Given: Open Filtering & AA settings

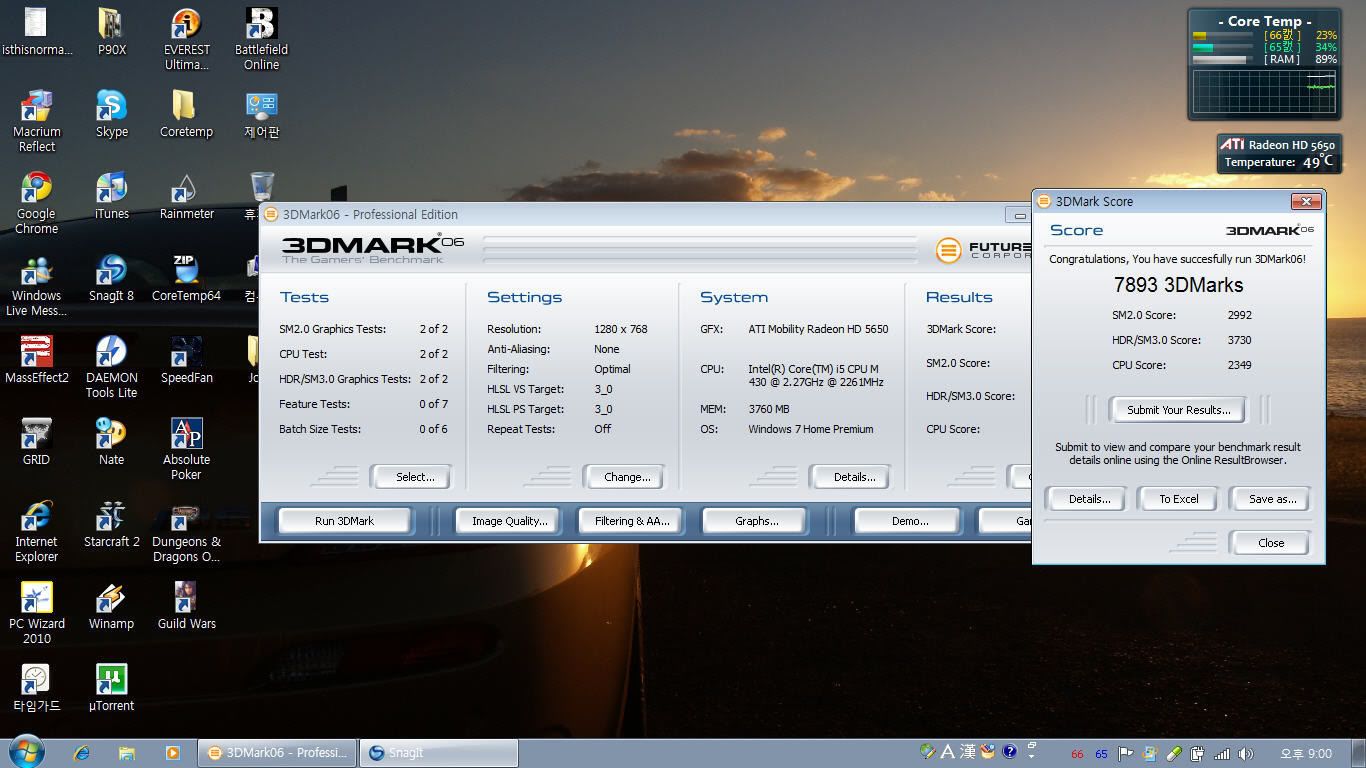Looking at the screenshot, I should 632,521.
